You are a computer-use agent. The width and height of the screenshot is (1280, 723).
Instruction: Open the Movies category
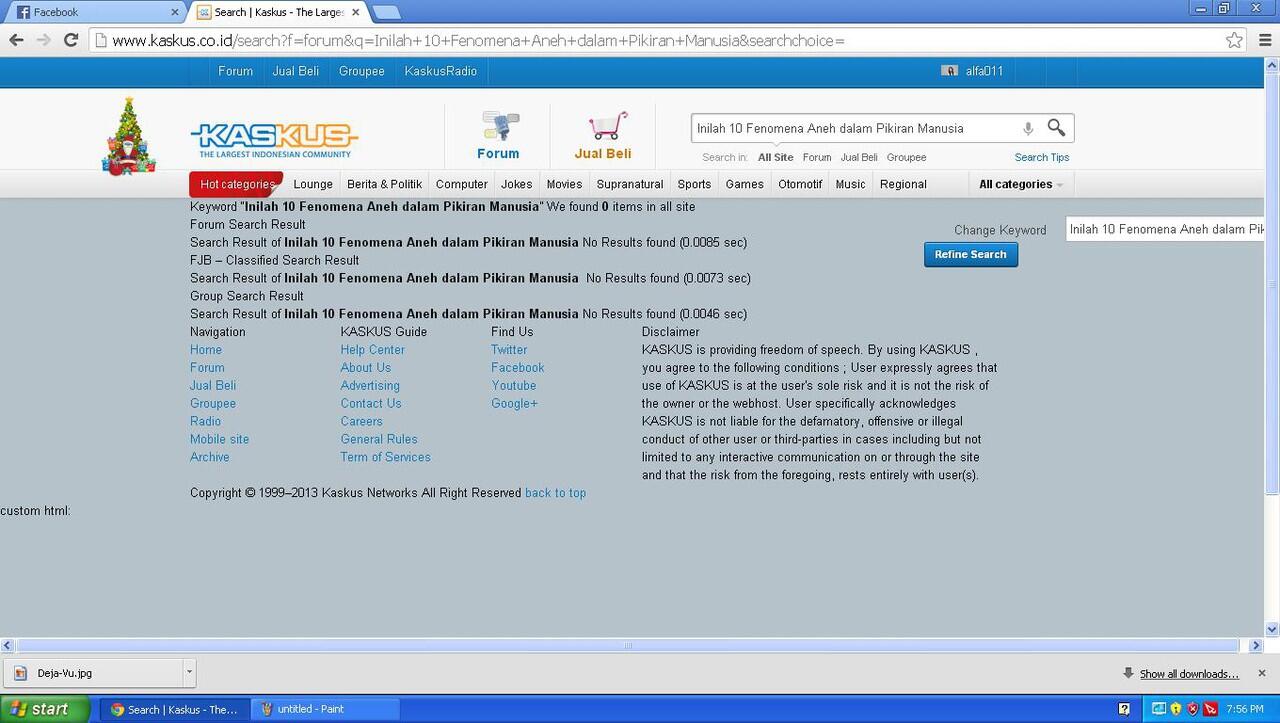point(564,184)
